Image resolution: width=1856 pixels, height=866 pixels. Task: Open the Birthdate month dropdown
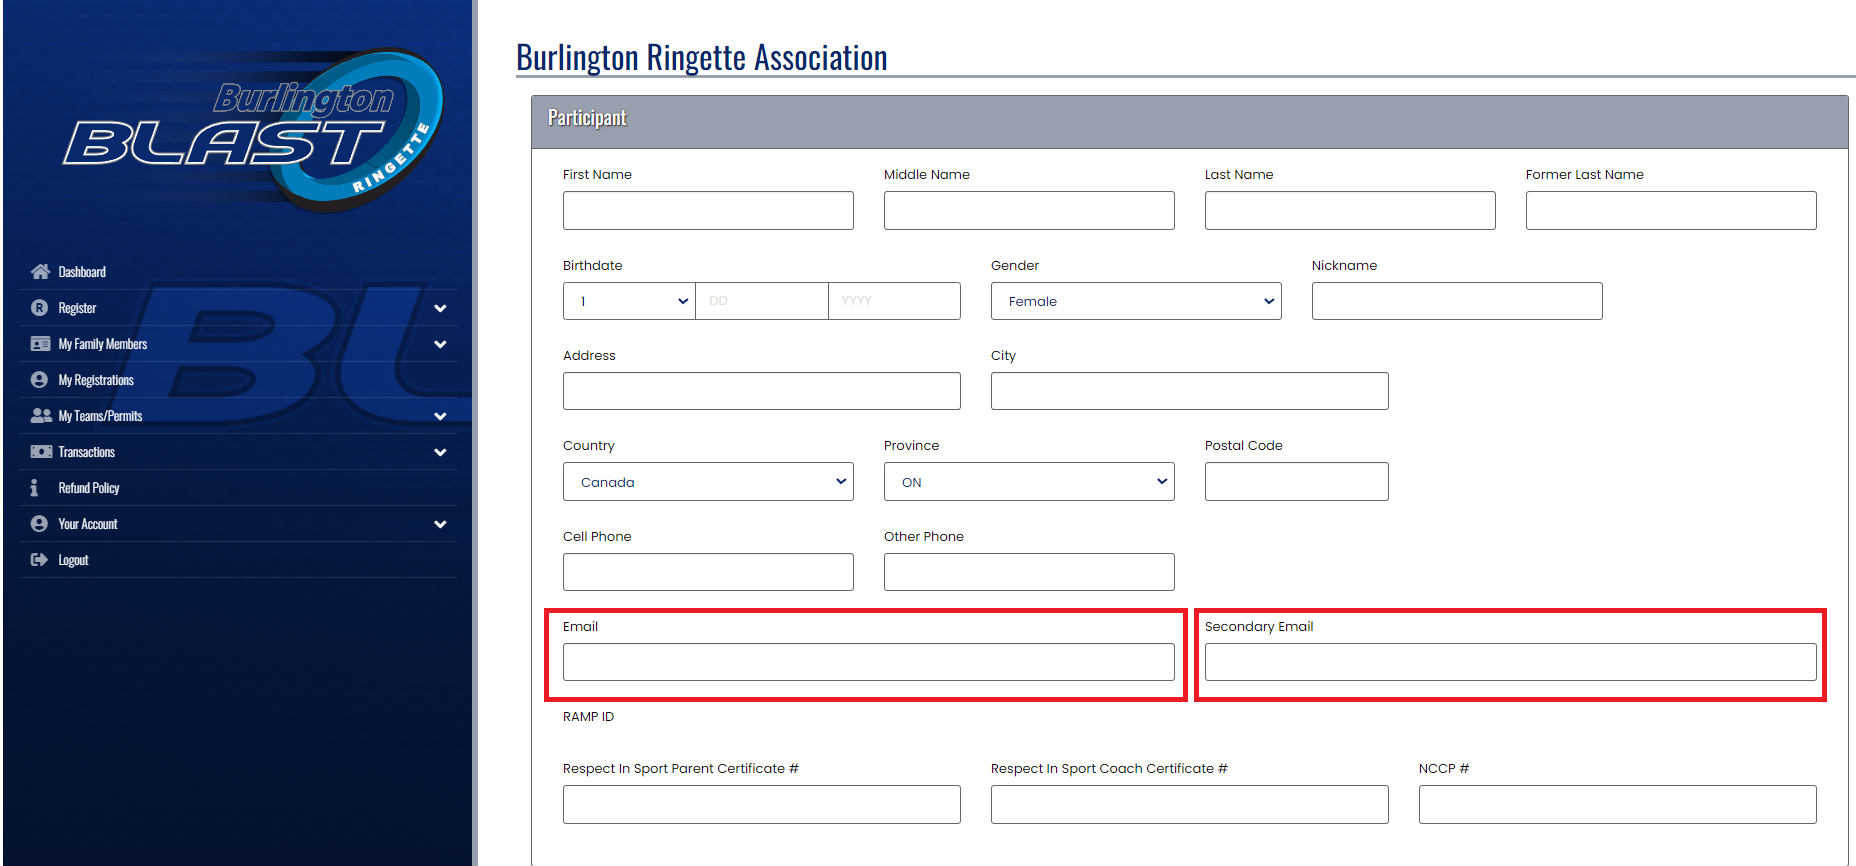coord(629,301)
